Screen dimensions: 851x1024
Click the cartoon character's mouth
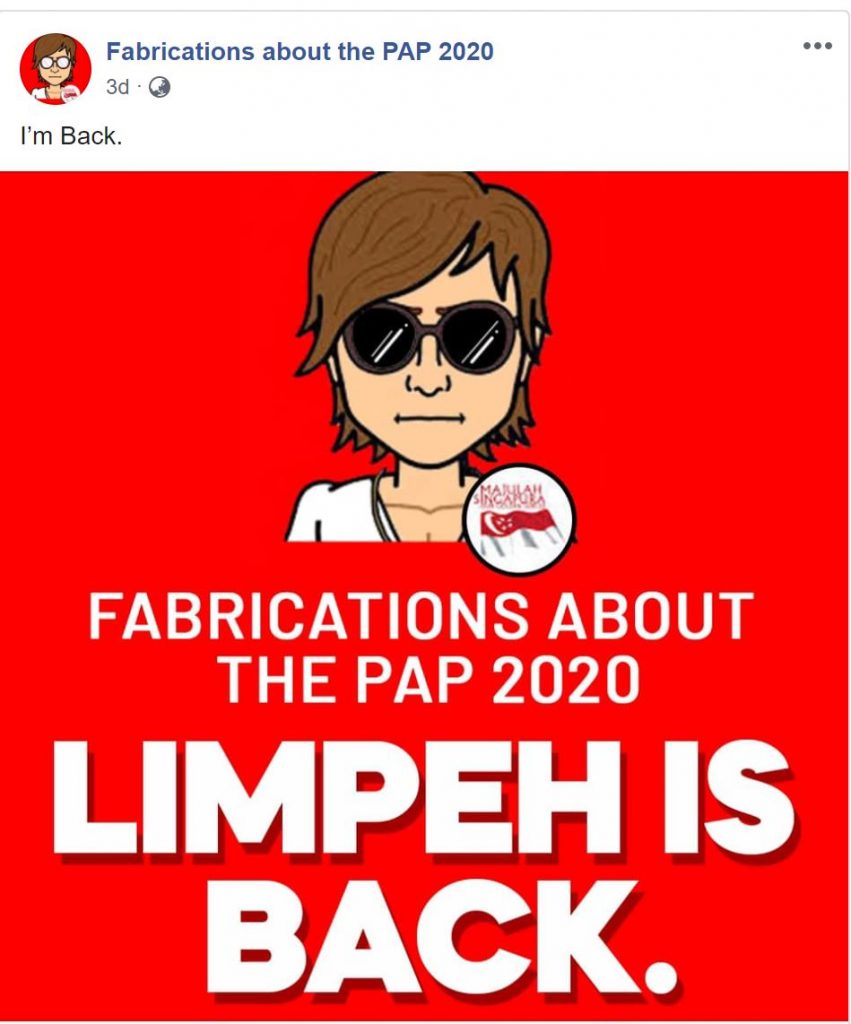(x=430, y=418)
